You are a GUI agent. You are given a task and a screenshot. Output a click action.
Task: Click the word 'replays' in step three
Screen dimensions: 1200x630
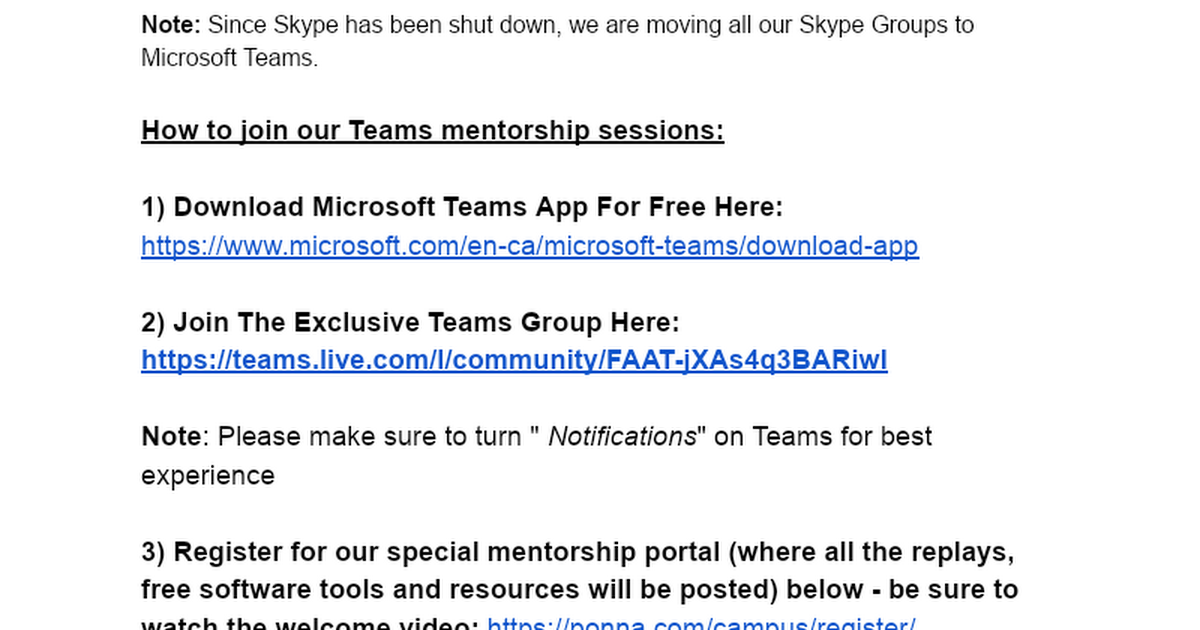point(966,552)
